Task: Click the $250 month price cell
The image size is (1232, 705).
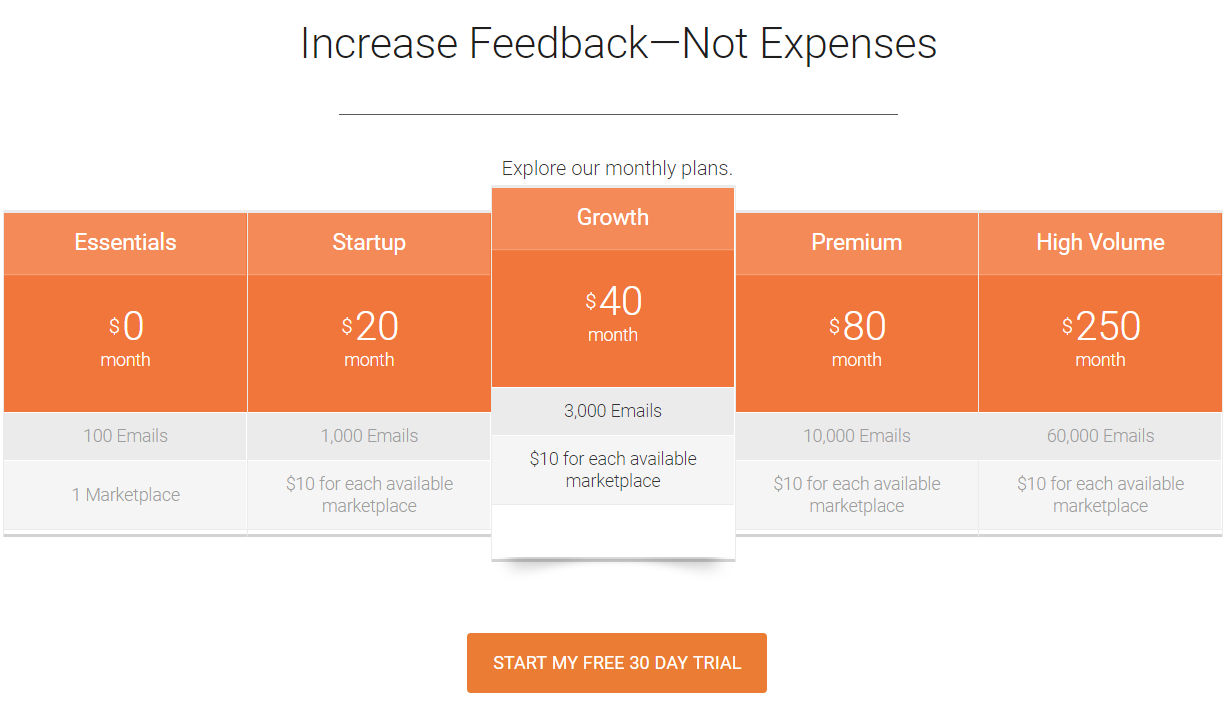Action: (1100, 340)
